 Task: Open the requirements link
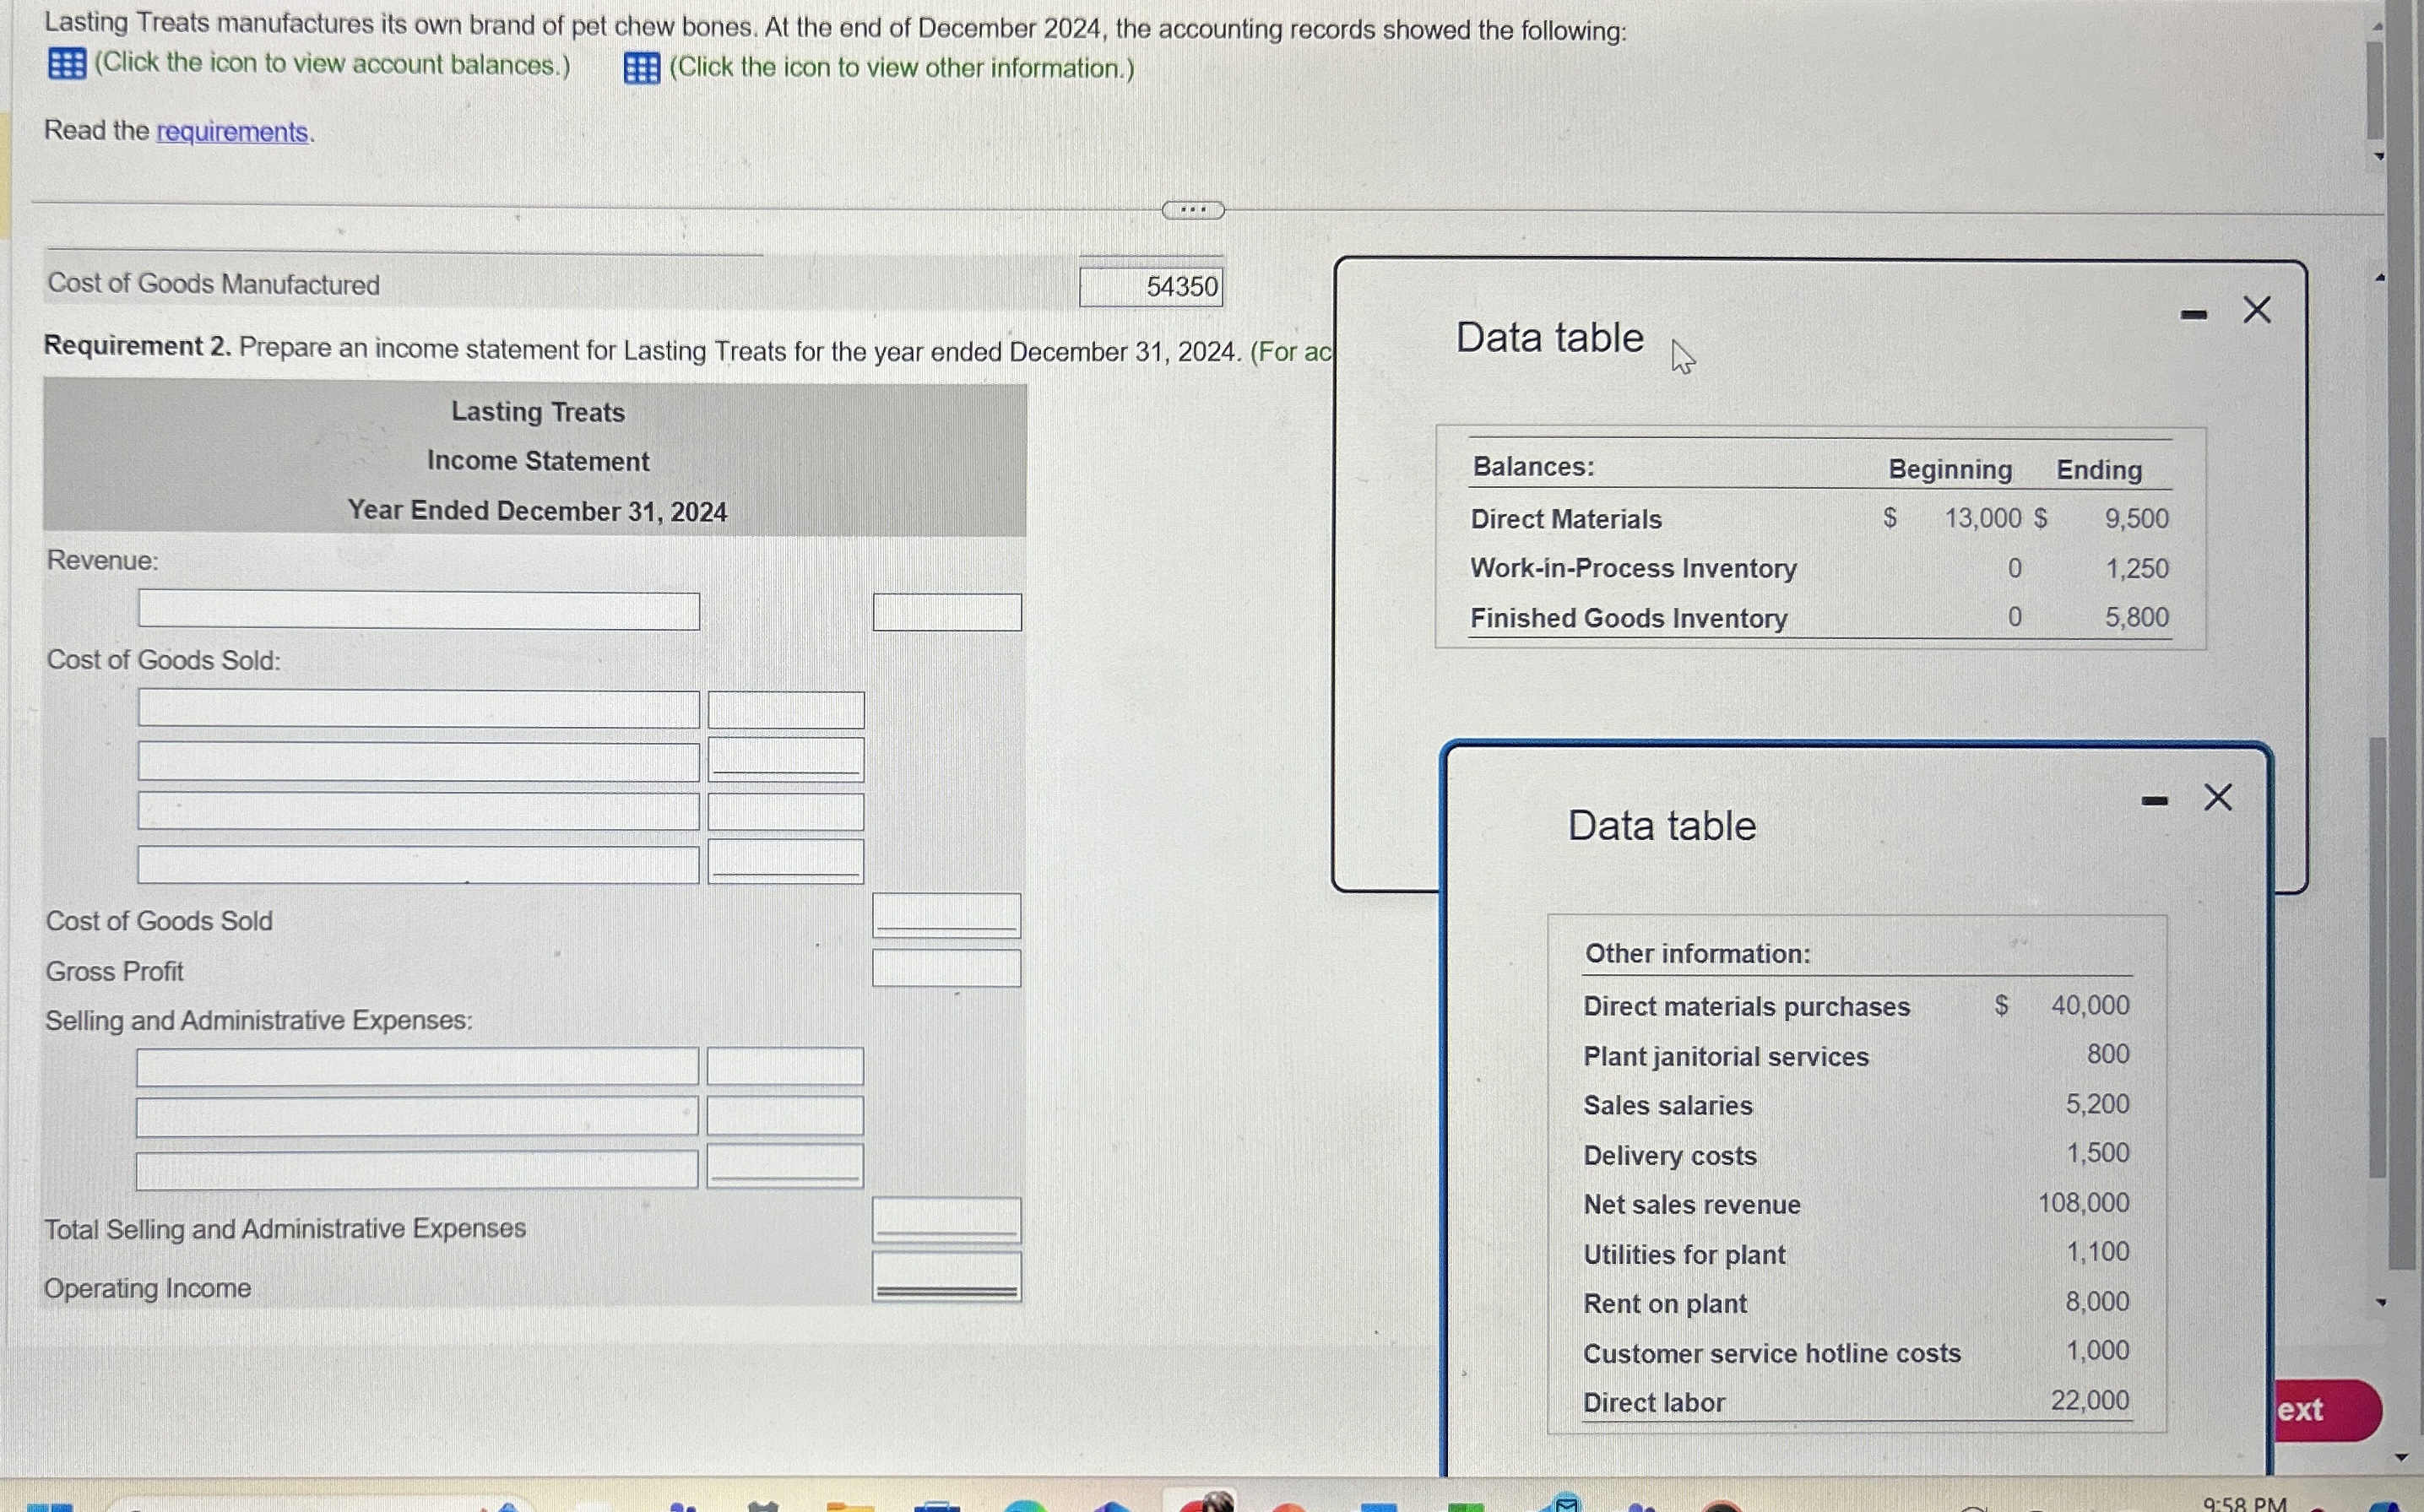232,131
